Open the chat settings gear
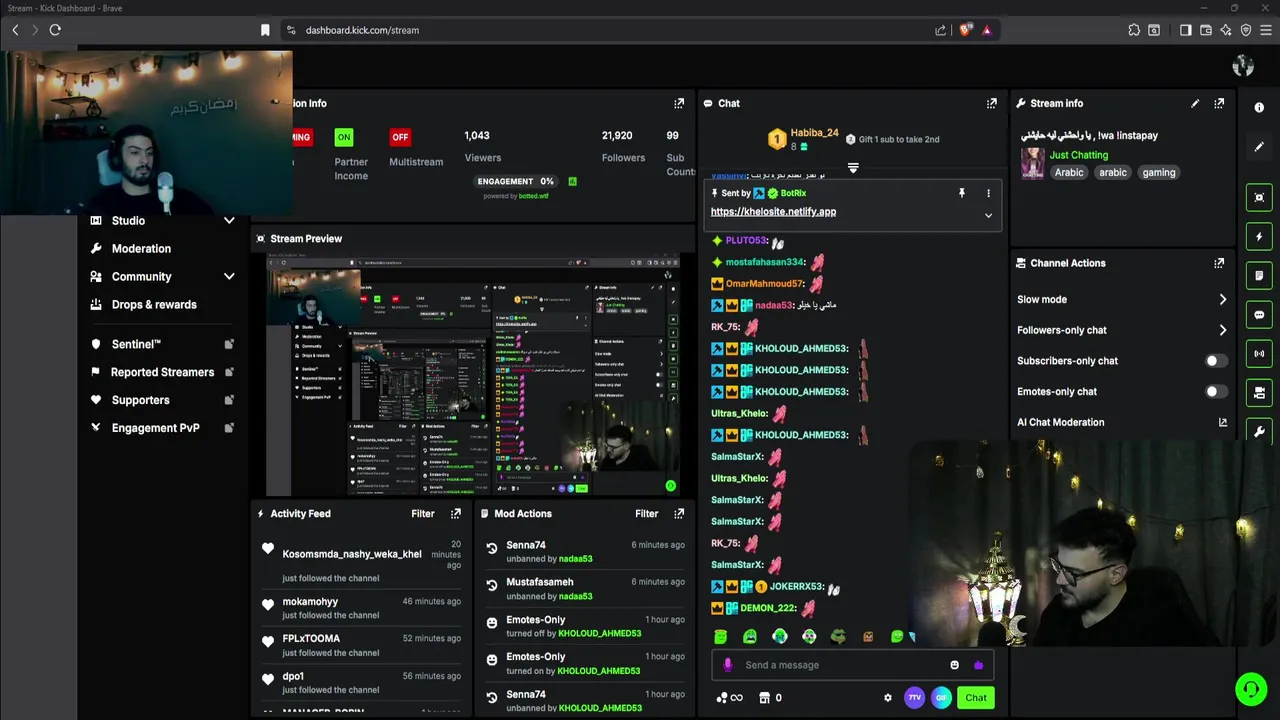Screen dimensions: 1280x720 [x=887, y=698]
